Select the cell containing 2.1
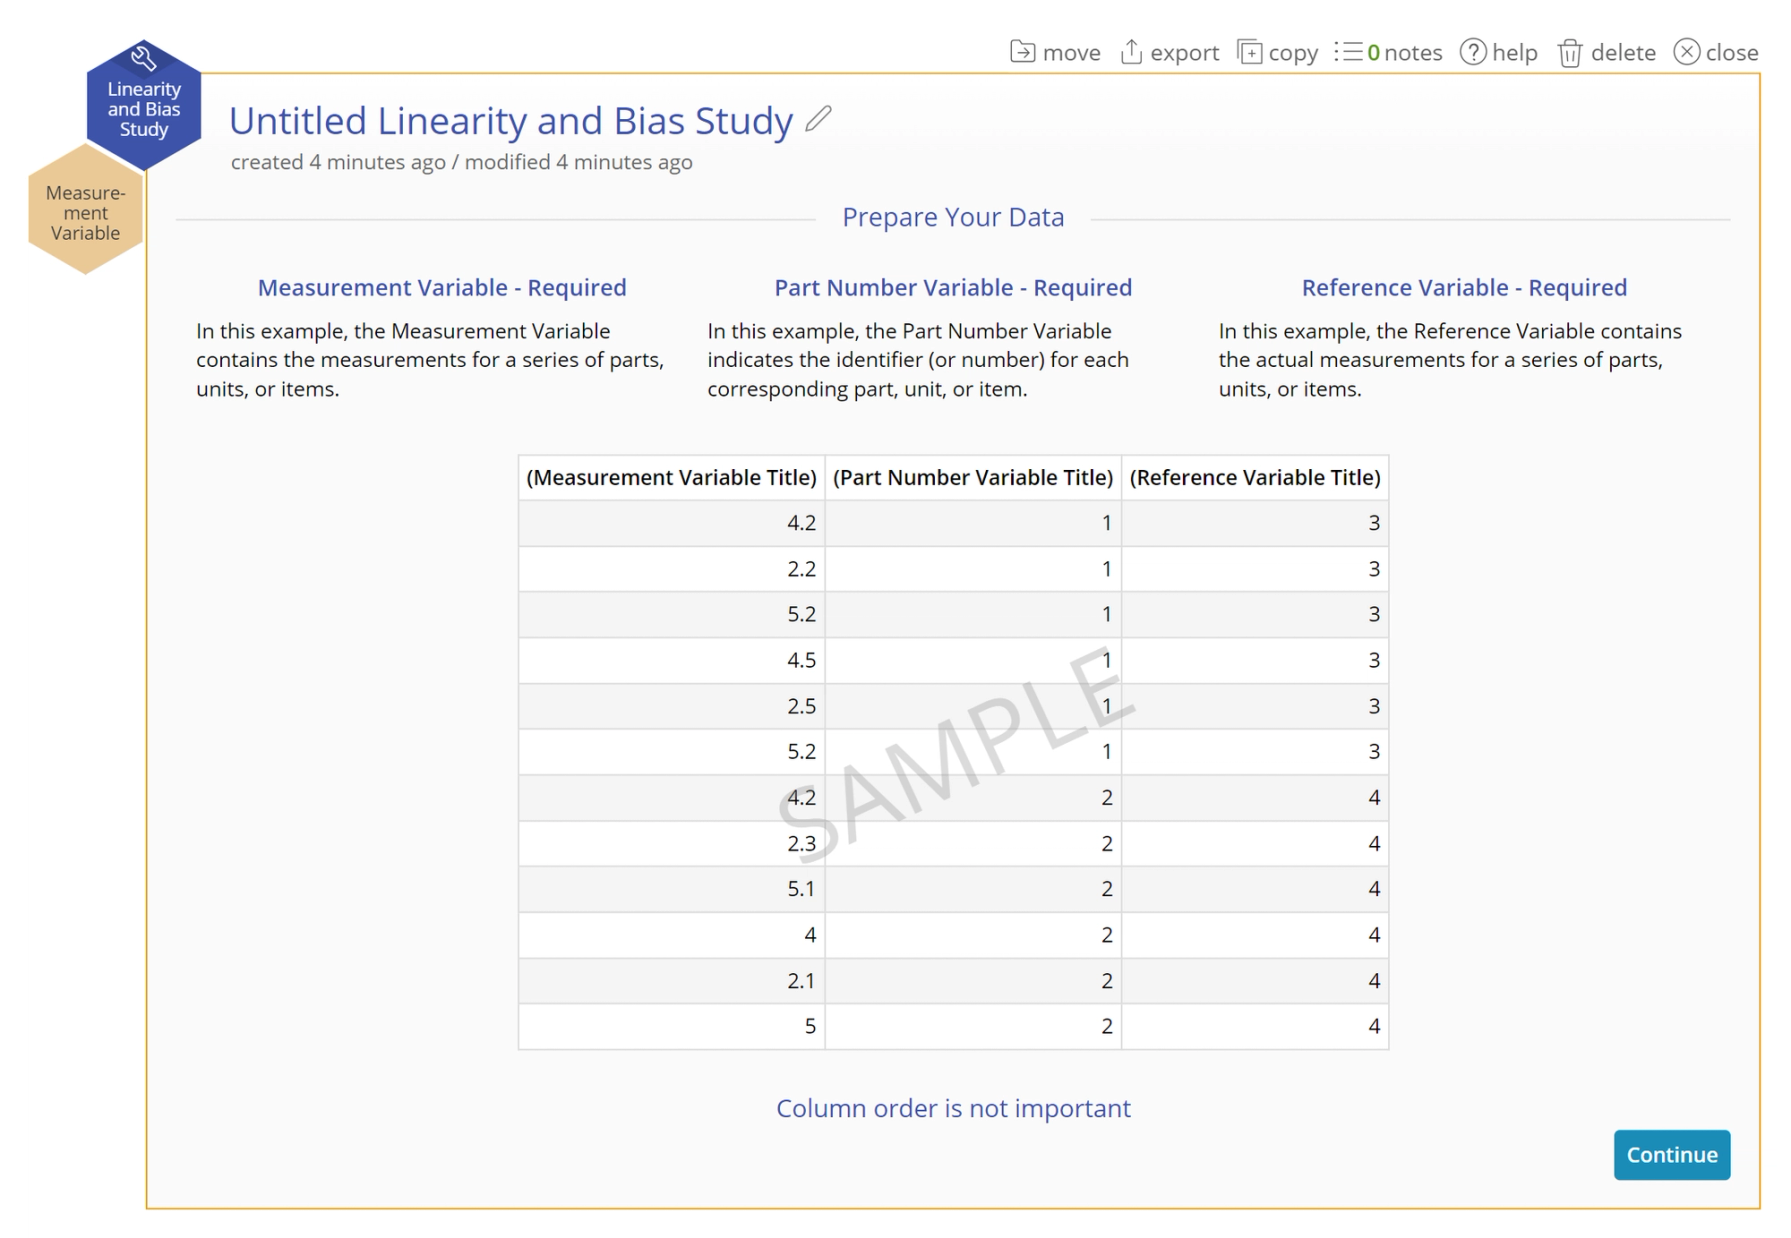 click(x=672, y=981)
